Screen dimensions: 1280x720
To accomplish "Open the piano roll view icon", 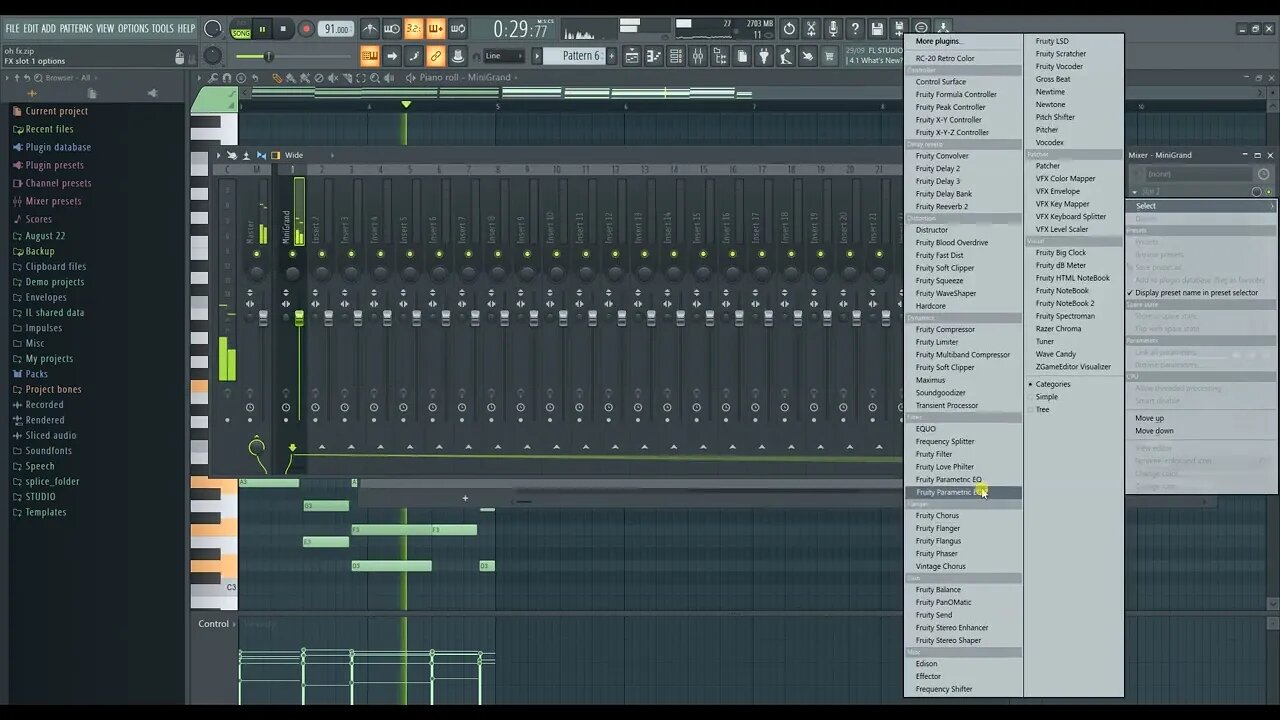I will [x=653, y=56].
